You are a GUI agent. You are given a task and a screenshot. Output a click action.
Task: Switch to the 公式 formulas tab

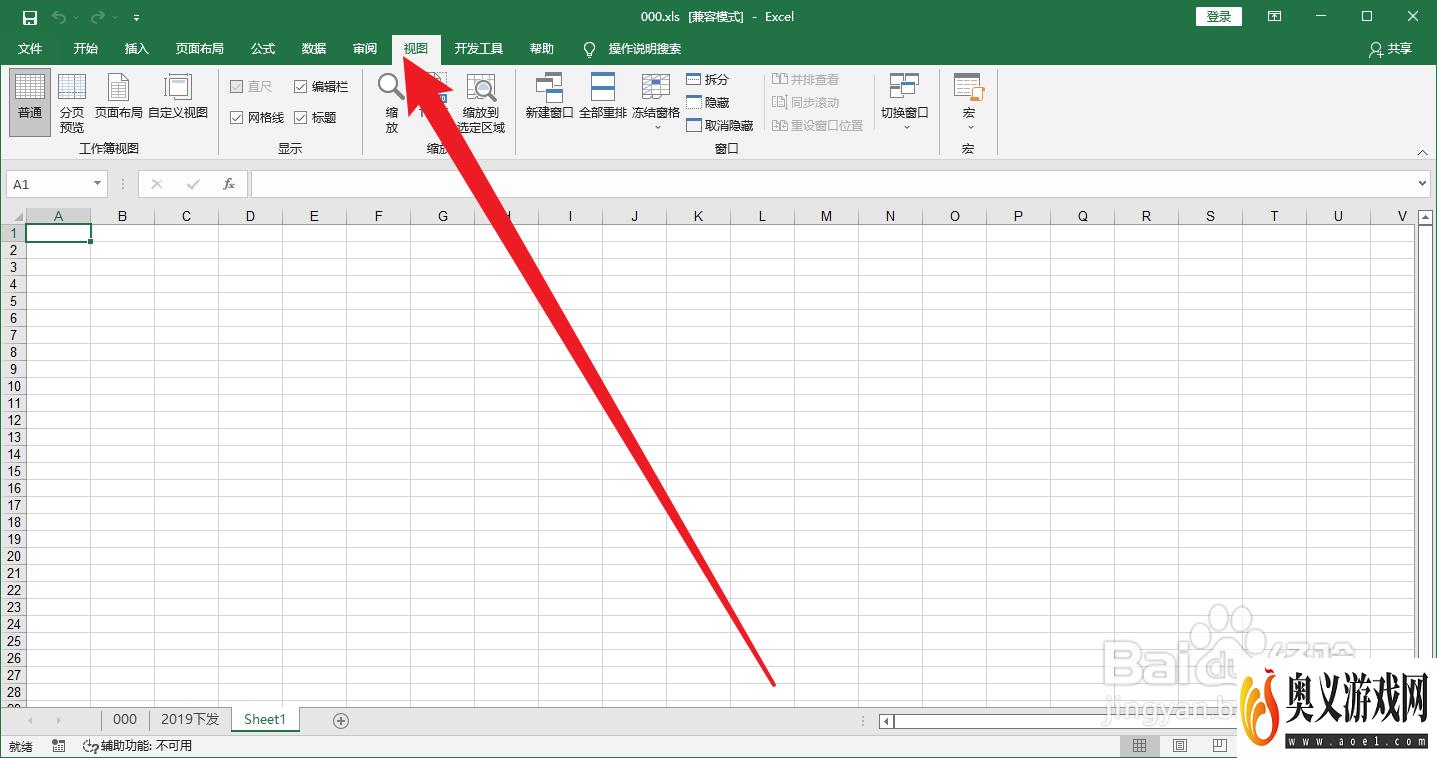263,49
